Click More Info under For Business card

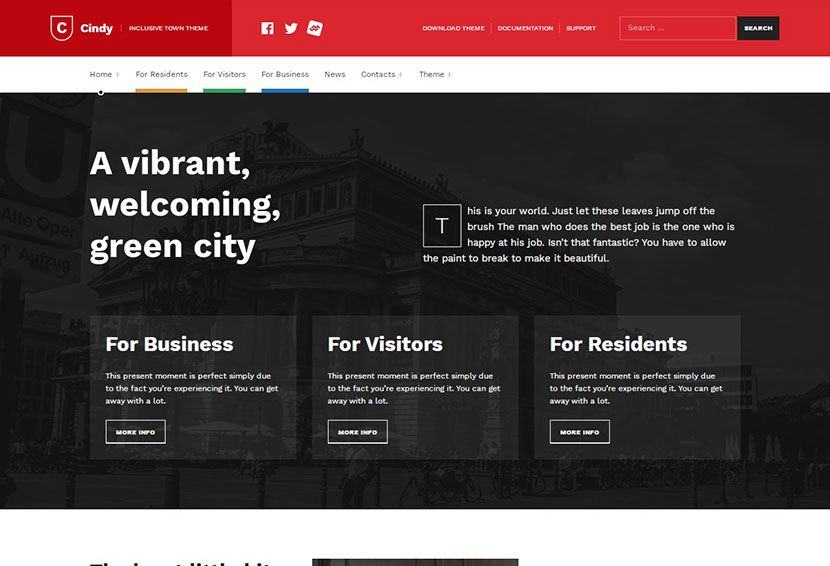(x=135, y=432)
